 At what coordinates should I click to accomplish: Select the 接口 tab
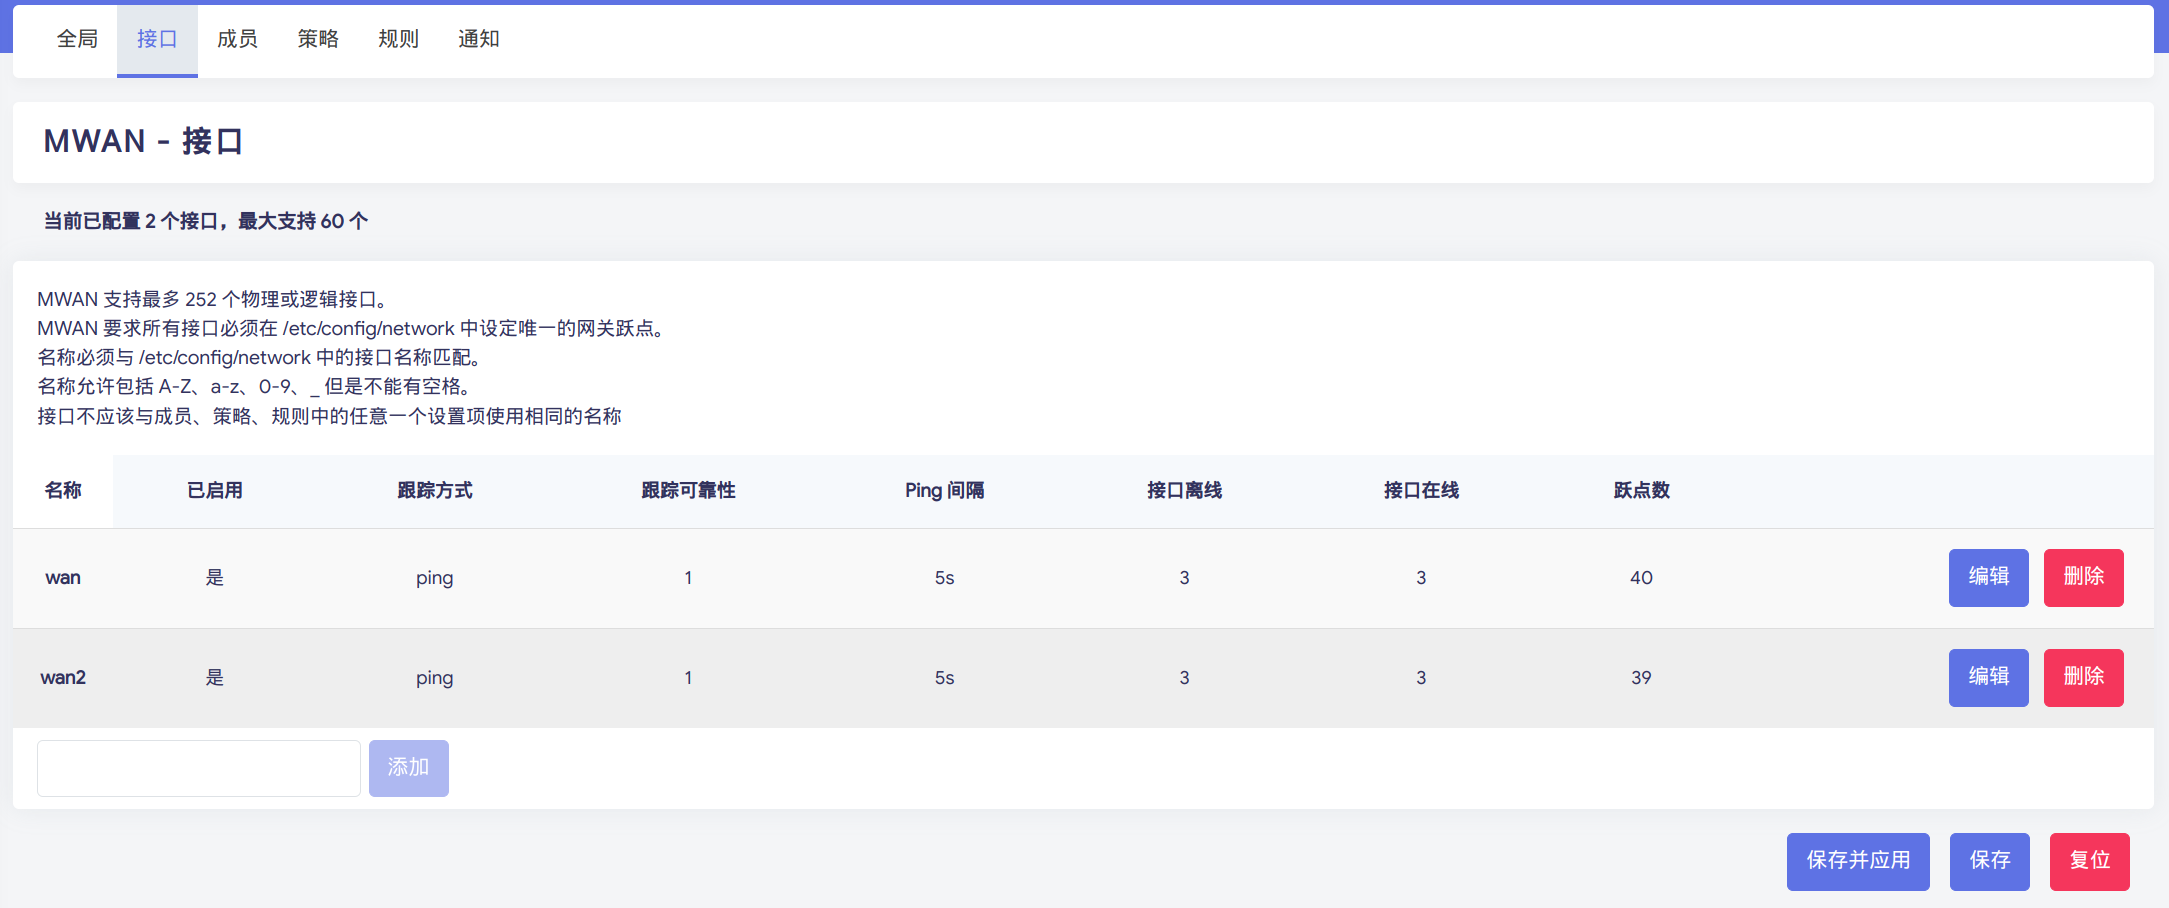click(x=157, y=39)
